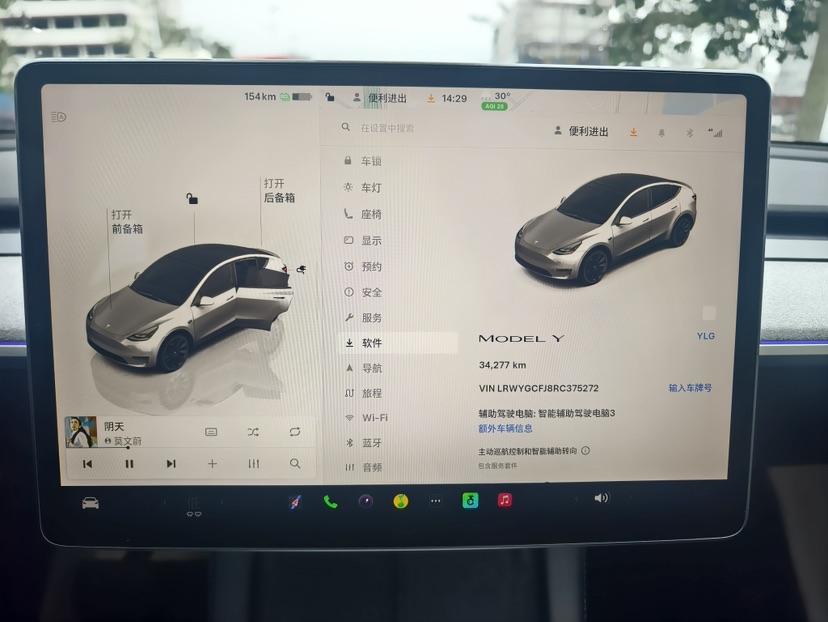Open the car controls icon in bottom bar
Image resolution: width=828 pixels, height=622 pixels.
(90, 503)
